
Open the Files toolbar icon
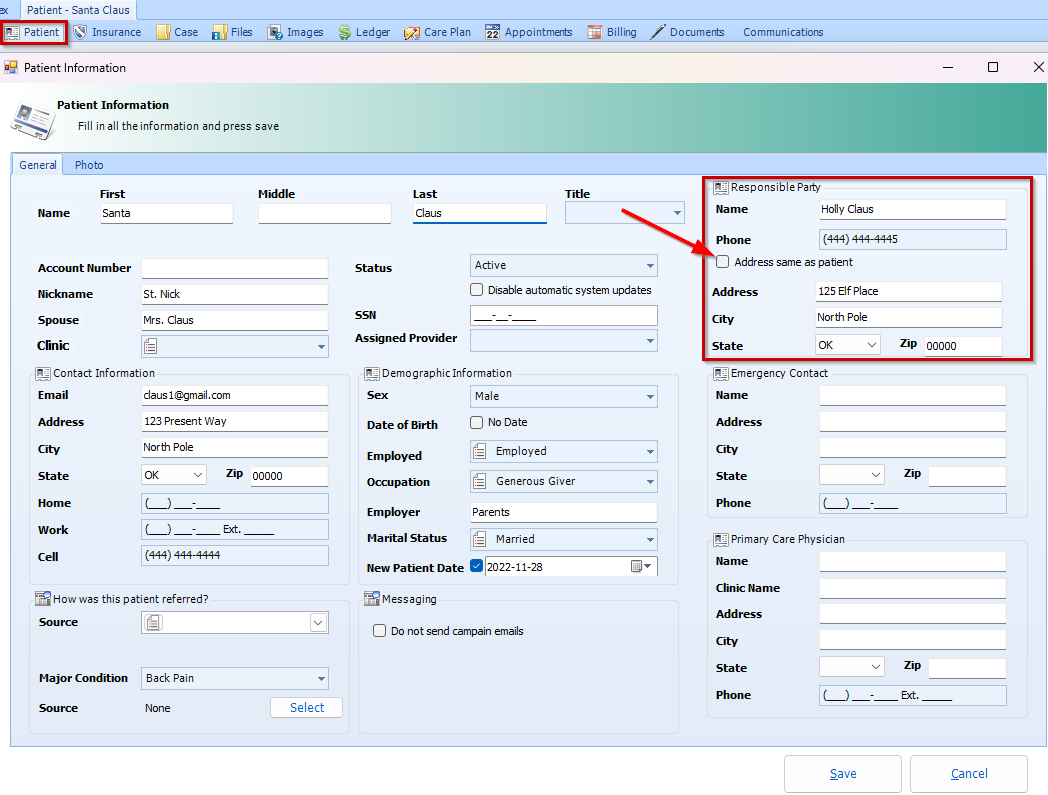pyautogui.click(x=231, y=31)
